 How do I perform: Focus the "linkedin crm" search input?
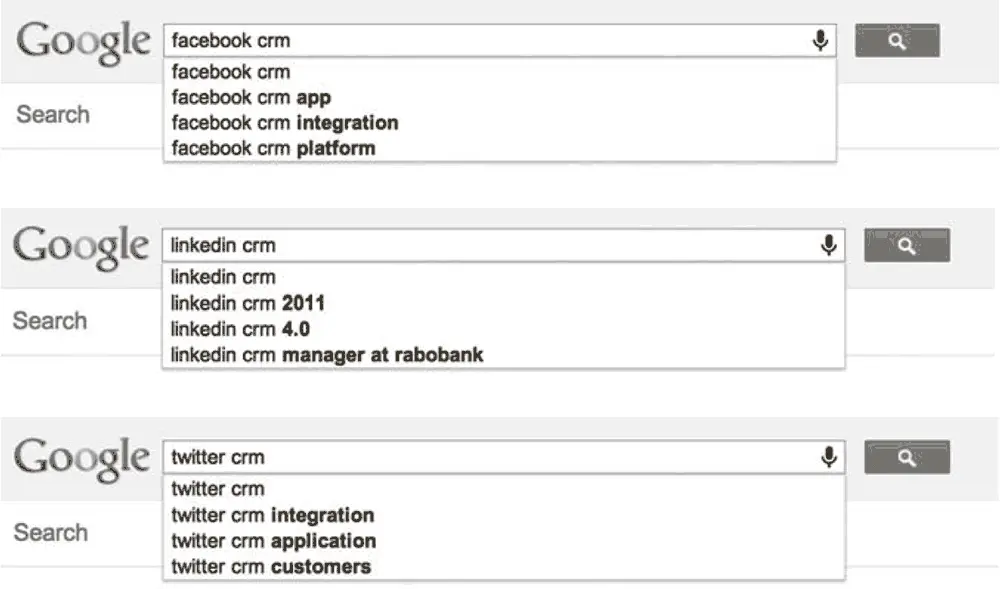(x=490, y=245)
